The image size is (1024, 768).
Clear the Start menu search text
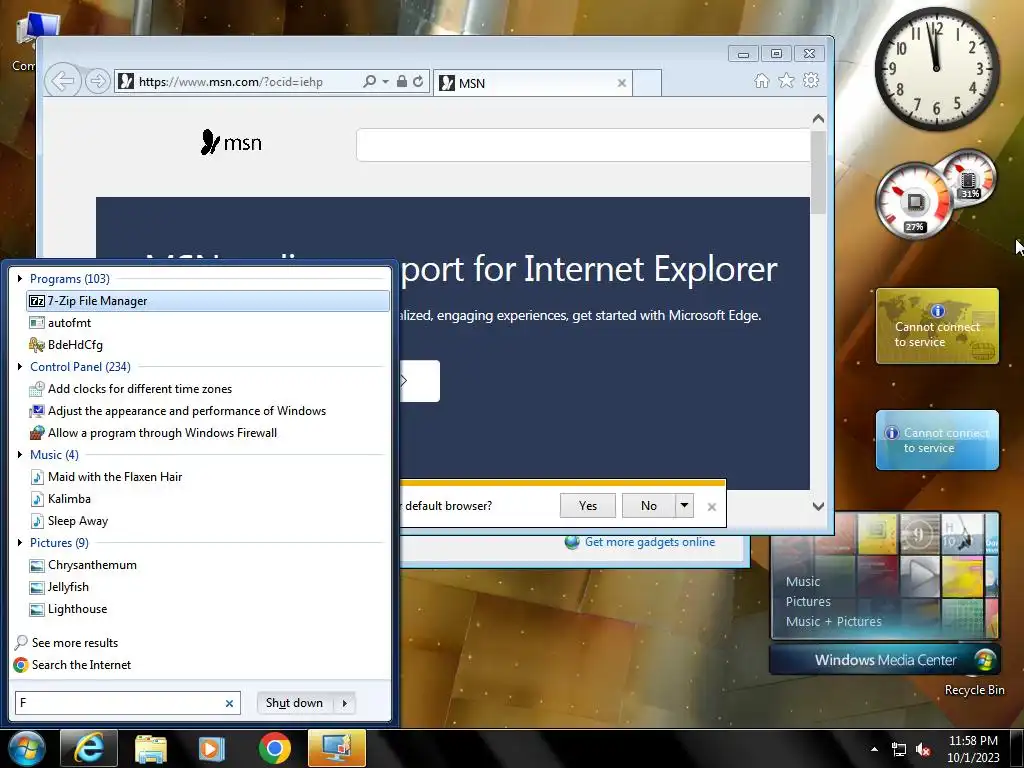coord(229,703)
